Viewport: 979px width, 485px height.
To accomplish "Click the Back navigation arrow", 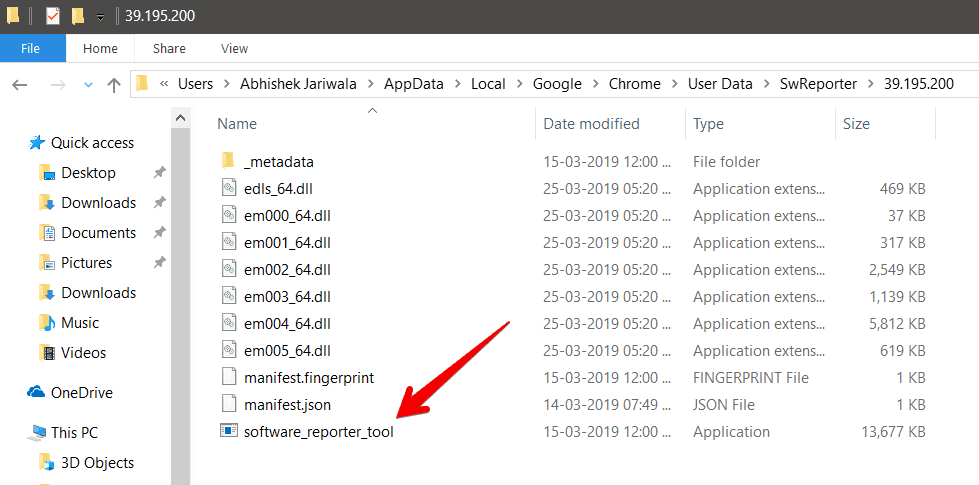I will pos(19,84).
